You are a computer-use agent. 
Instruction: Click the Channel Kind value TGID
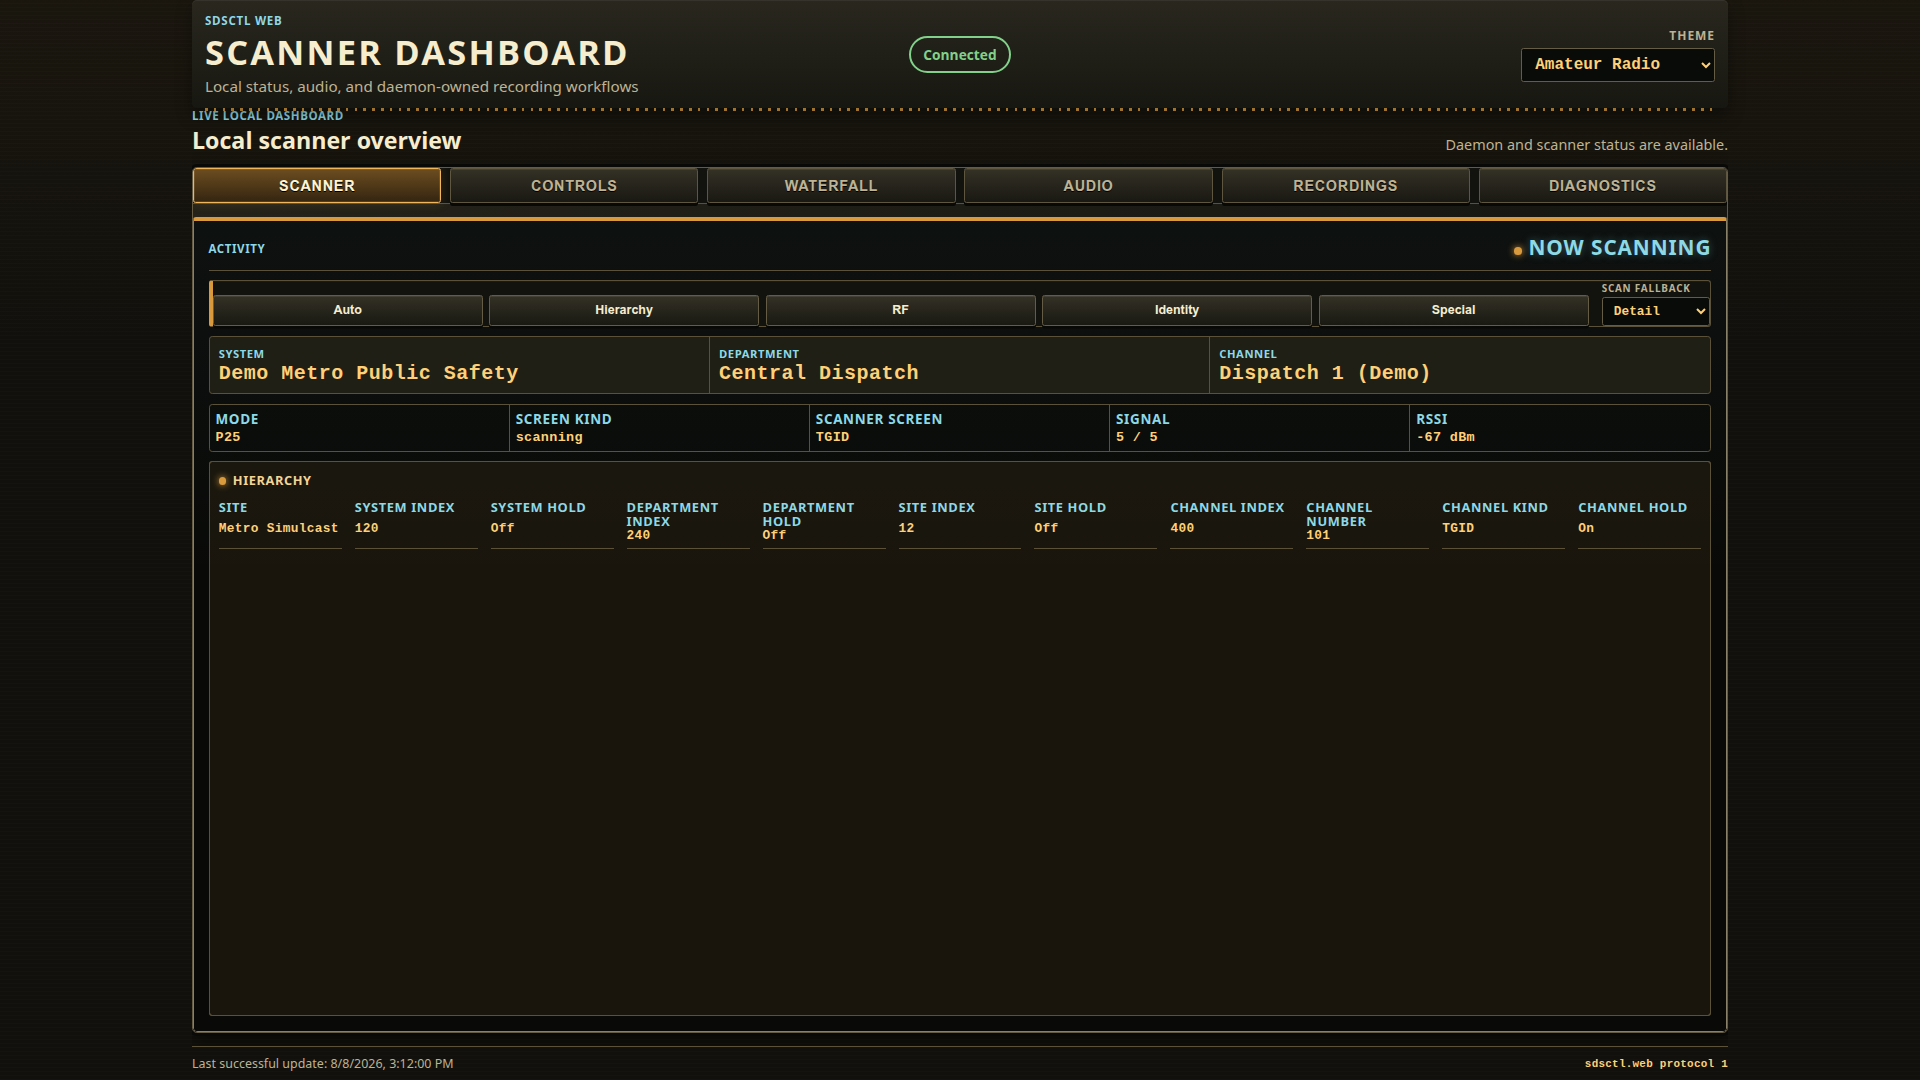[x=1458, y=528]
